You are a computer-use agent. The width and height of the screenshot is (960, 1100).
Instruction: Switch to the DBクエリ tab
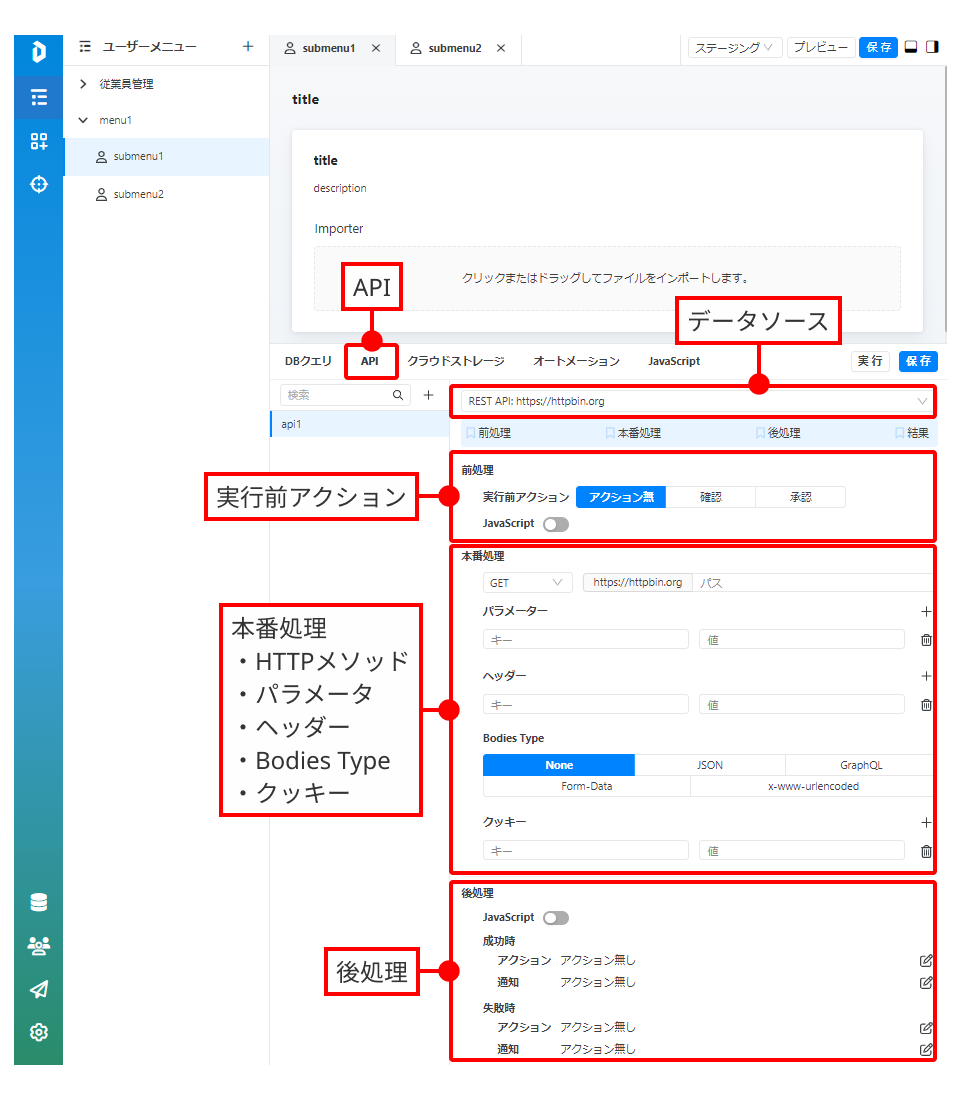pyautogui.click(x=308, y=361)
